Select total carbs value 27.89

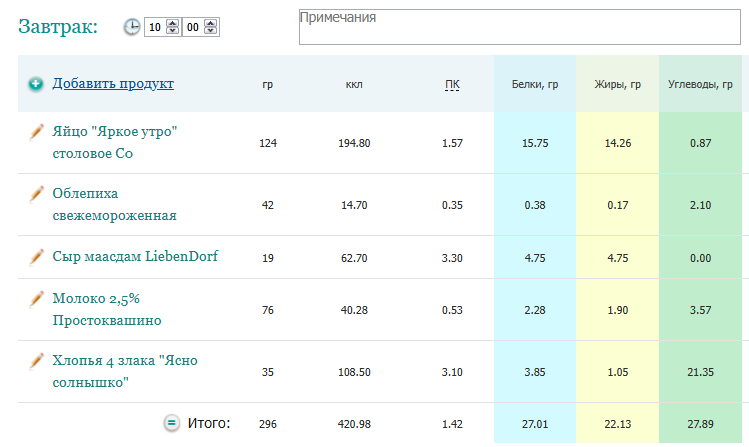tap(700, 424)
